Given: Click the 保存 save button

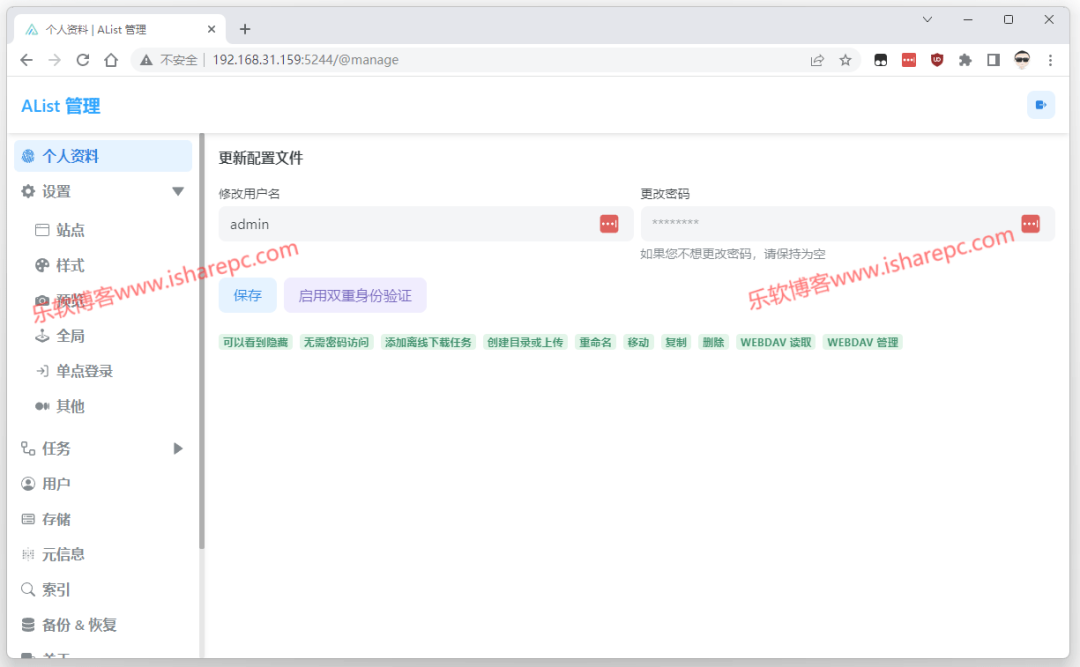Looking at the screenshot, I should 247,296.
